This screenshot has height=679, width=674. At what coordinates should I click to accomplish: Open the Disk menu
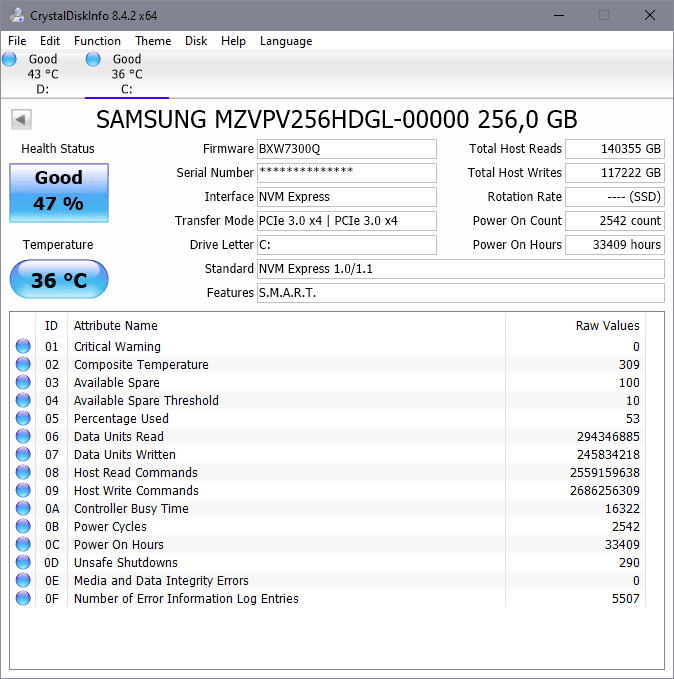pos(196,41)
